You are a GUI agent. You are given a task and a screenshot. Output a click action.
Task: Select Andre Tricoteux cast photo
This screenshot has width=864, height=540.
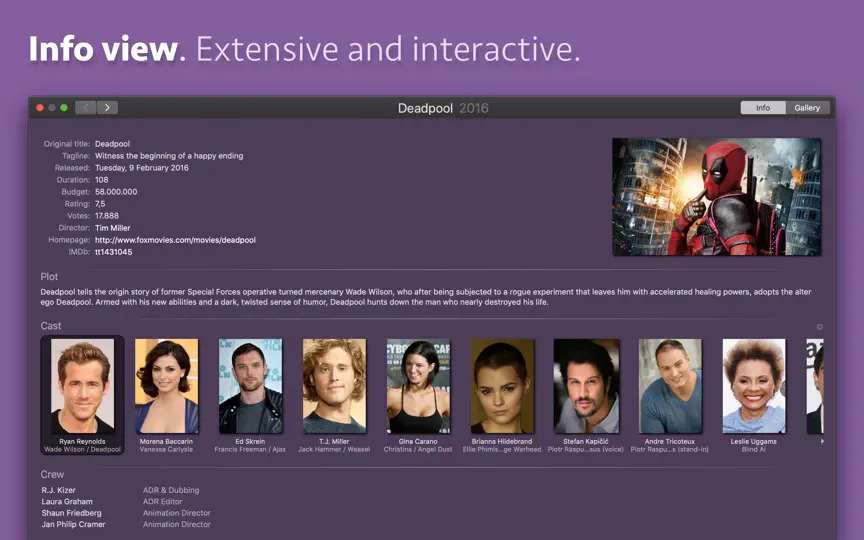[670, 386]
